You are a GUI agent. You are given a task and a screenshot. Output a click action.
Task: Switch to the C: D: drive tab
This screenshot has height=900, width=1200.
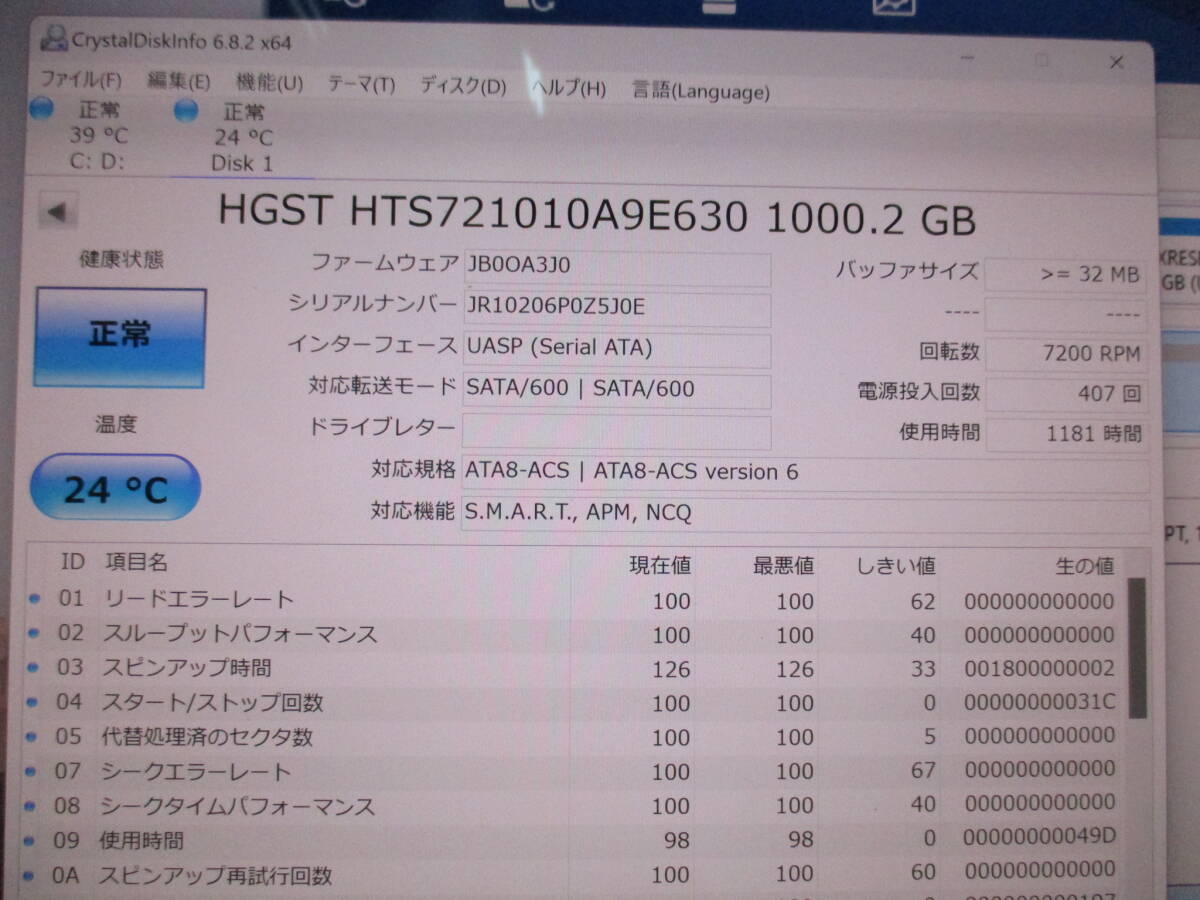(98, 135)
